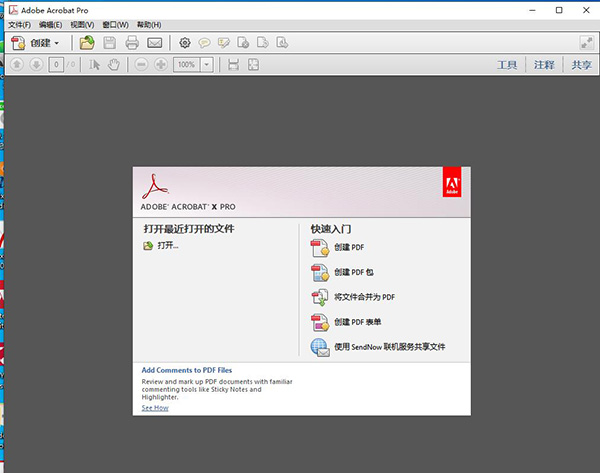Select the Highlight text icon

tap(224, 43)
